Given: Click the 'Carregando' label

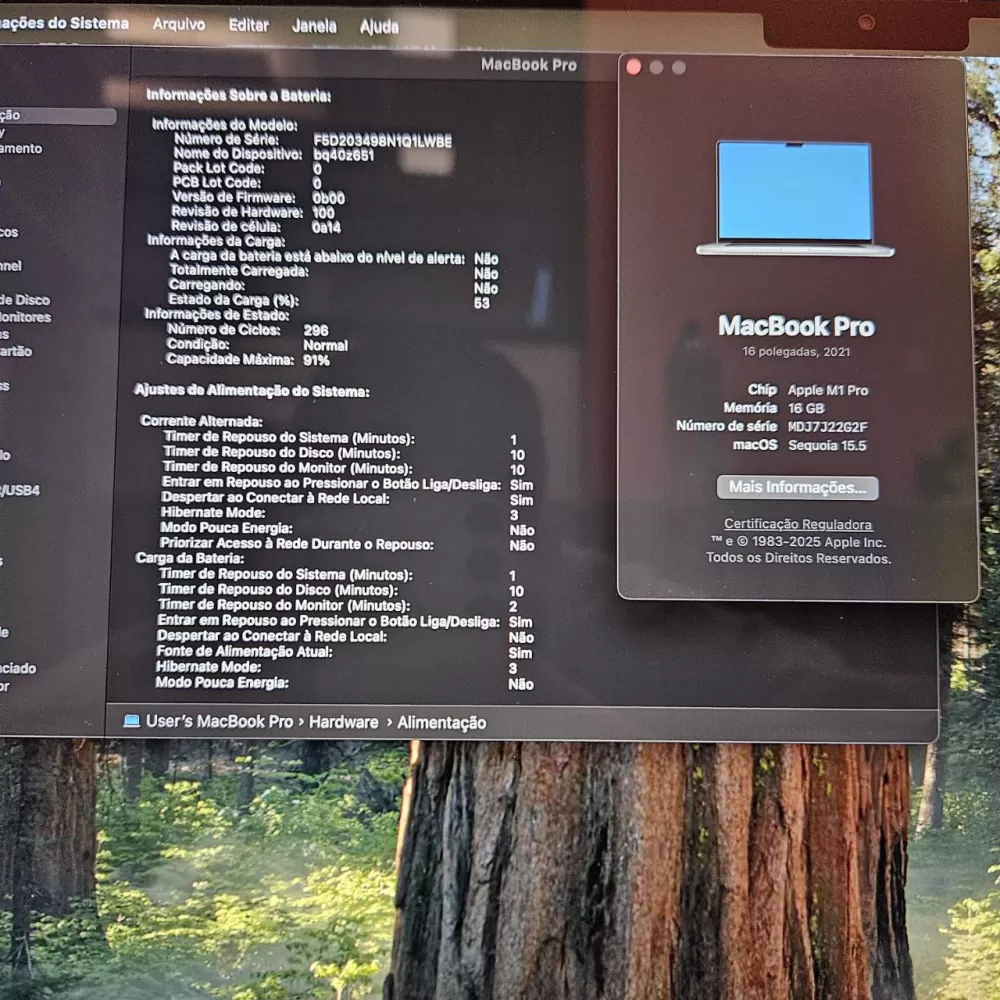Looking at the screenshot, I should point(207,285).
